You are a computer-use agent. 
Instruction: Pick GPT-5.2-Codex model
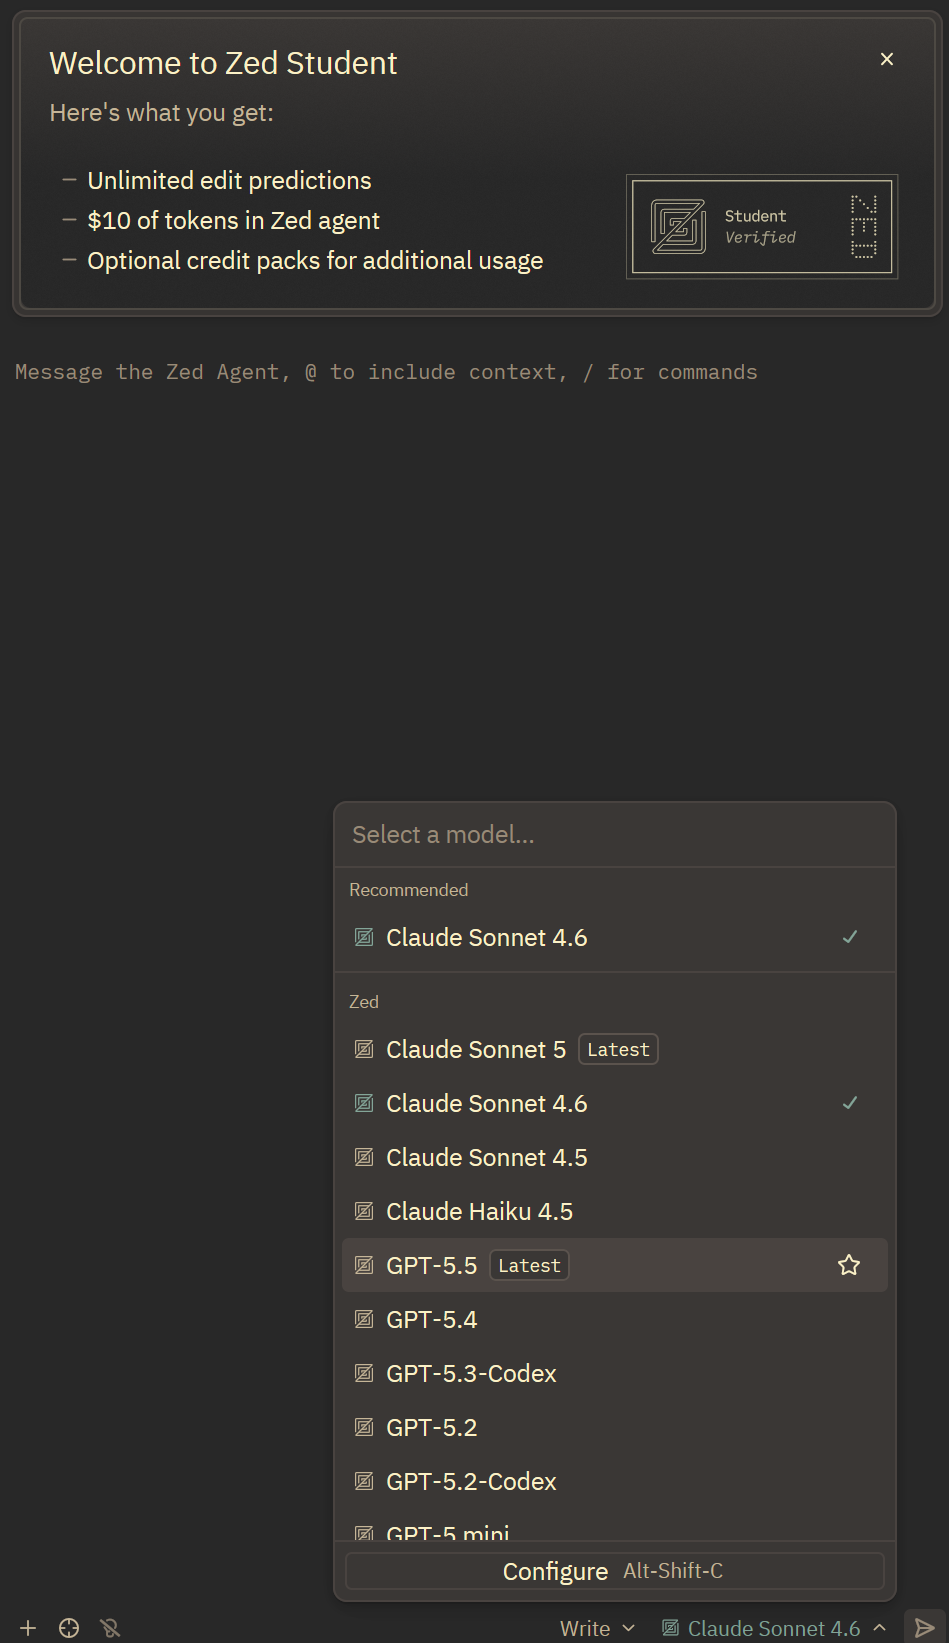tap(615, 1481)
